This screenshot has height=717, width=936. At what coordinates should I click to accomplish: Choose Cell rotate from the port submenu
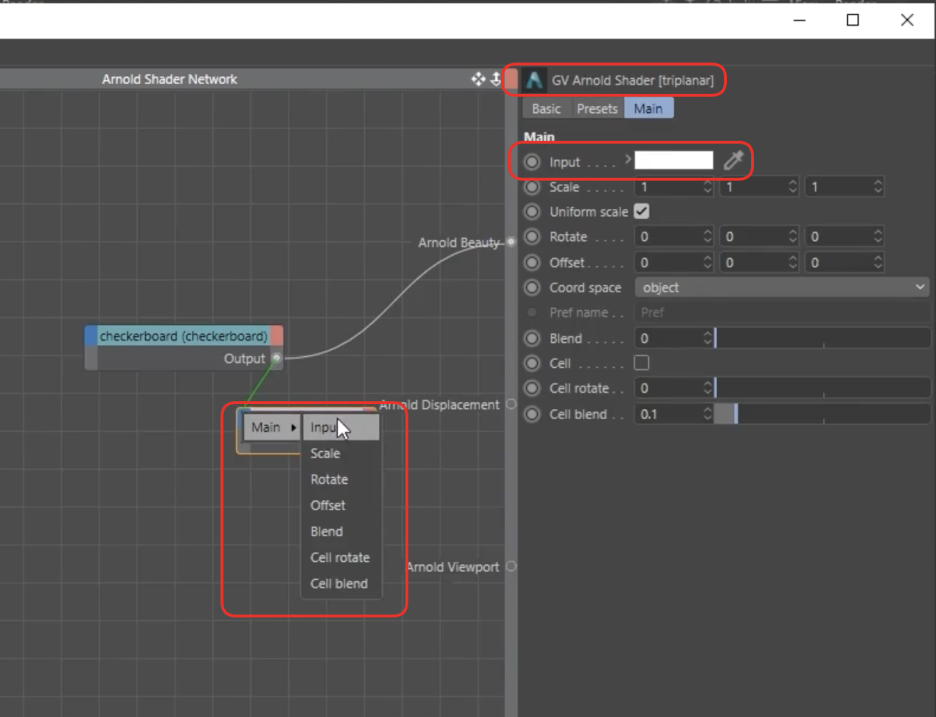point(341,558)
